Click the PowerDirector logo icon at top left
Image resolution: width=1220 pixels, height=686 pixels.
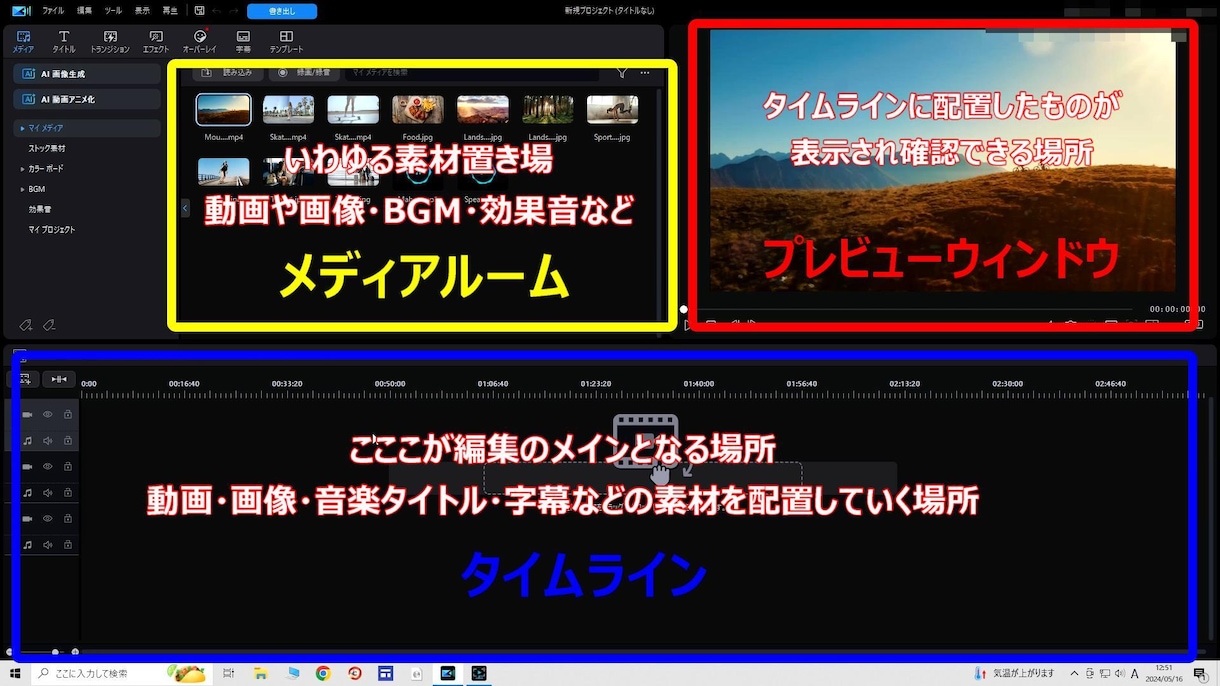(22, 10)
